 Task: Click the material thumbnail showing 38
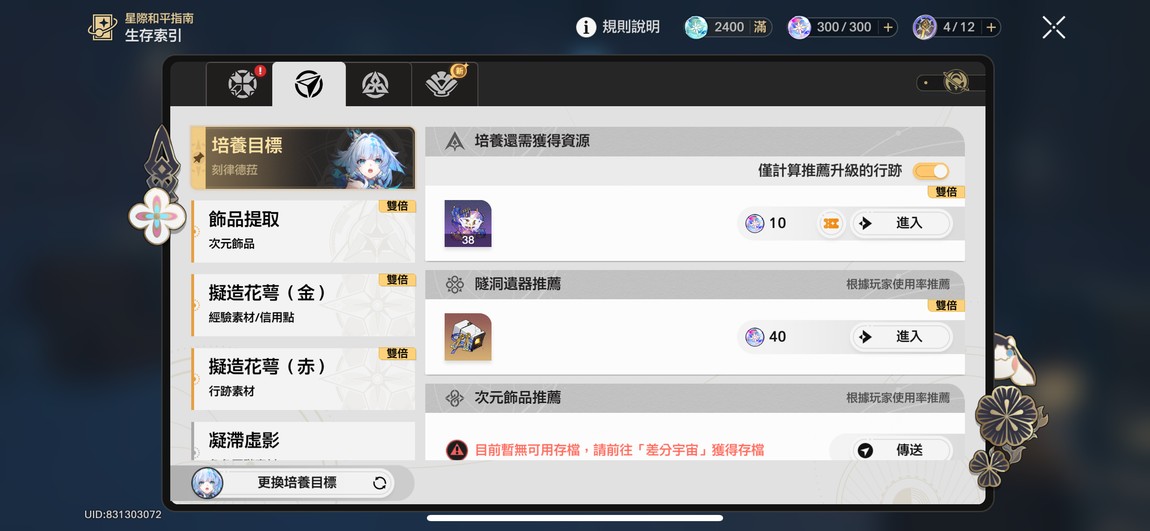click(468, 224)
